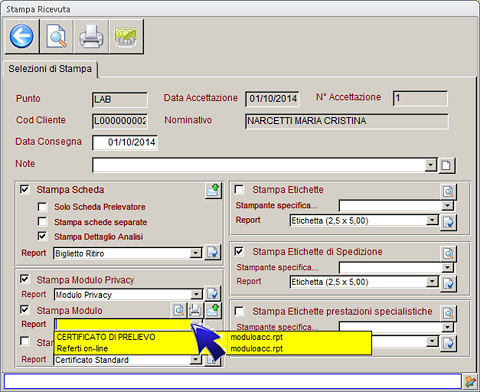480x392 pixels.
Task: Open the document icon next to the Note field
Action: point(447,165)
